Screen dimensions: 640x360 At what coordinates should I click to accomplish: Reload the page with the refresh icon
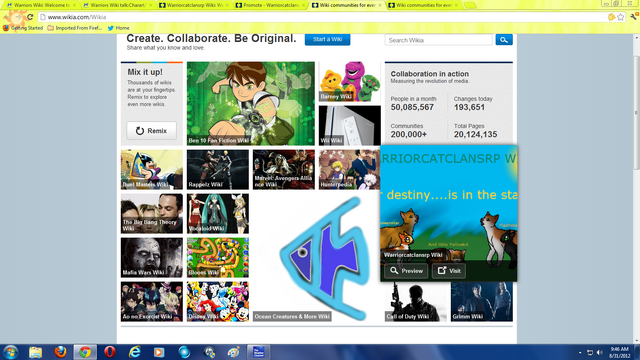tap(30, 17)
